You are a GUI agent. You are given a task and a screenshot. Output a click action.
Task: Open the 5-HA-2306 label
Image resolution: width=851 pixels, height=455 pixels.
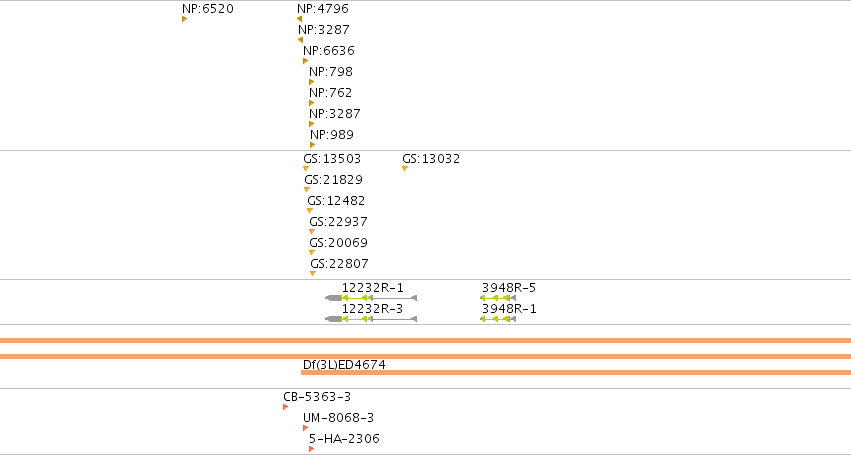click(344, 439)
